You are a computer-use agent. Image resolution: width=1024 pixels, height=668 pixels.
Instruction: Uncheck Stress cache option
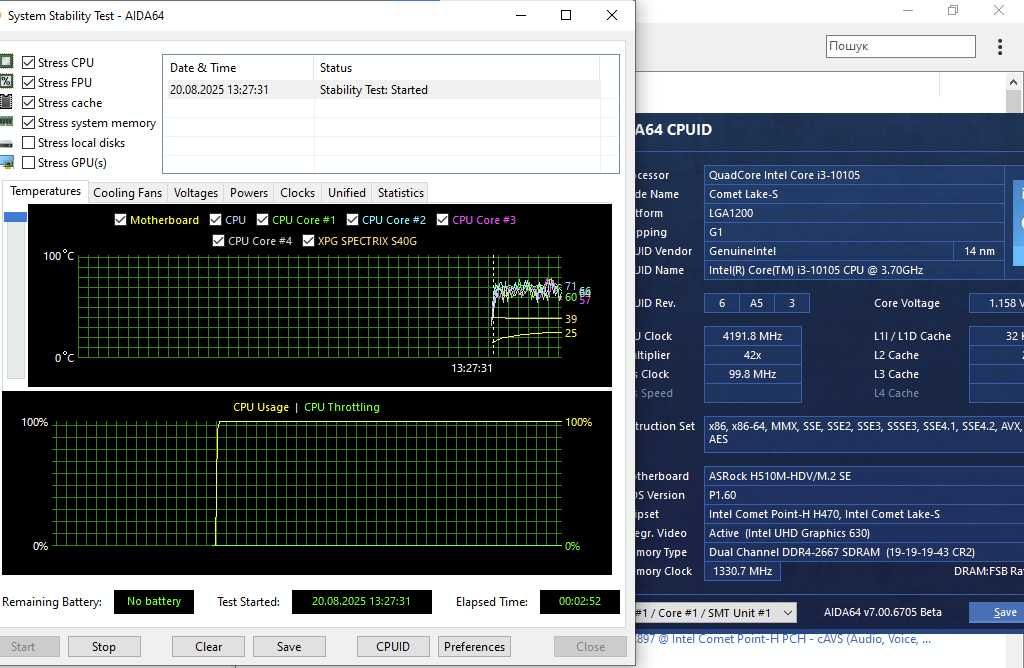click(x=28, y=103)
